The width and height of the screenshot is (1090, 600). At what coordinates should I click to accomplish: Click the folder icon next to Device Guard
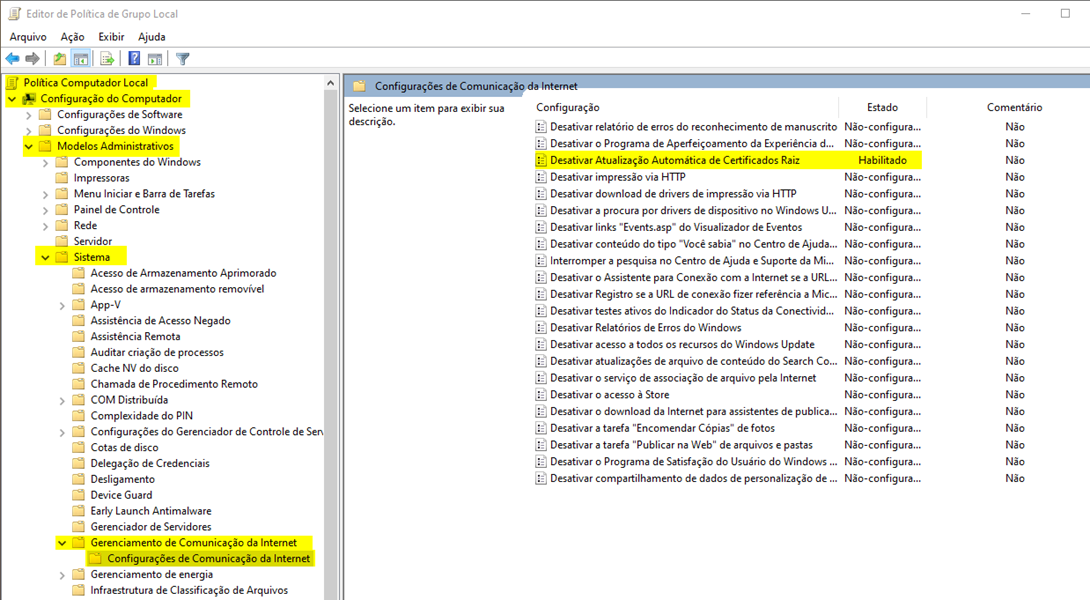[79, 495]
